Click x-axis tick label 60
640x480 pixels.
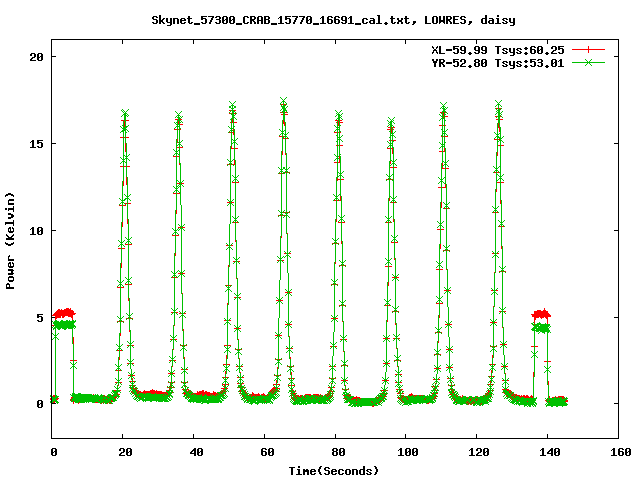pos(267,452)
